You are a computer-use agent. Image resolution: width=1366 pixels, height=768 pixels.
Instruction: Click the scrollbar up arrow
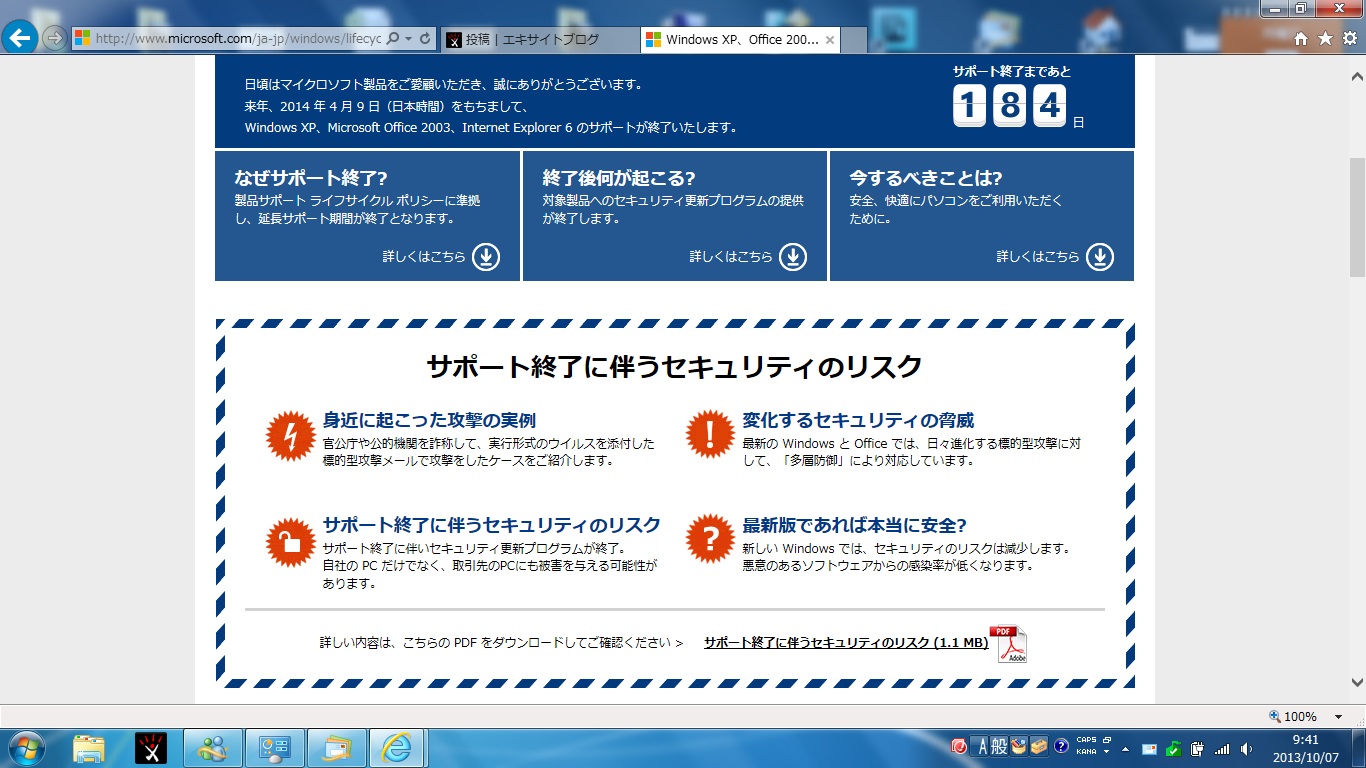[x=1357, y=76]
